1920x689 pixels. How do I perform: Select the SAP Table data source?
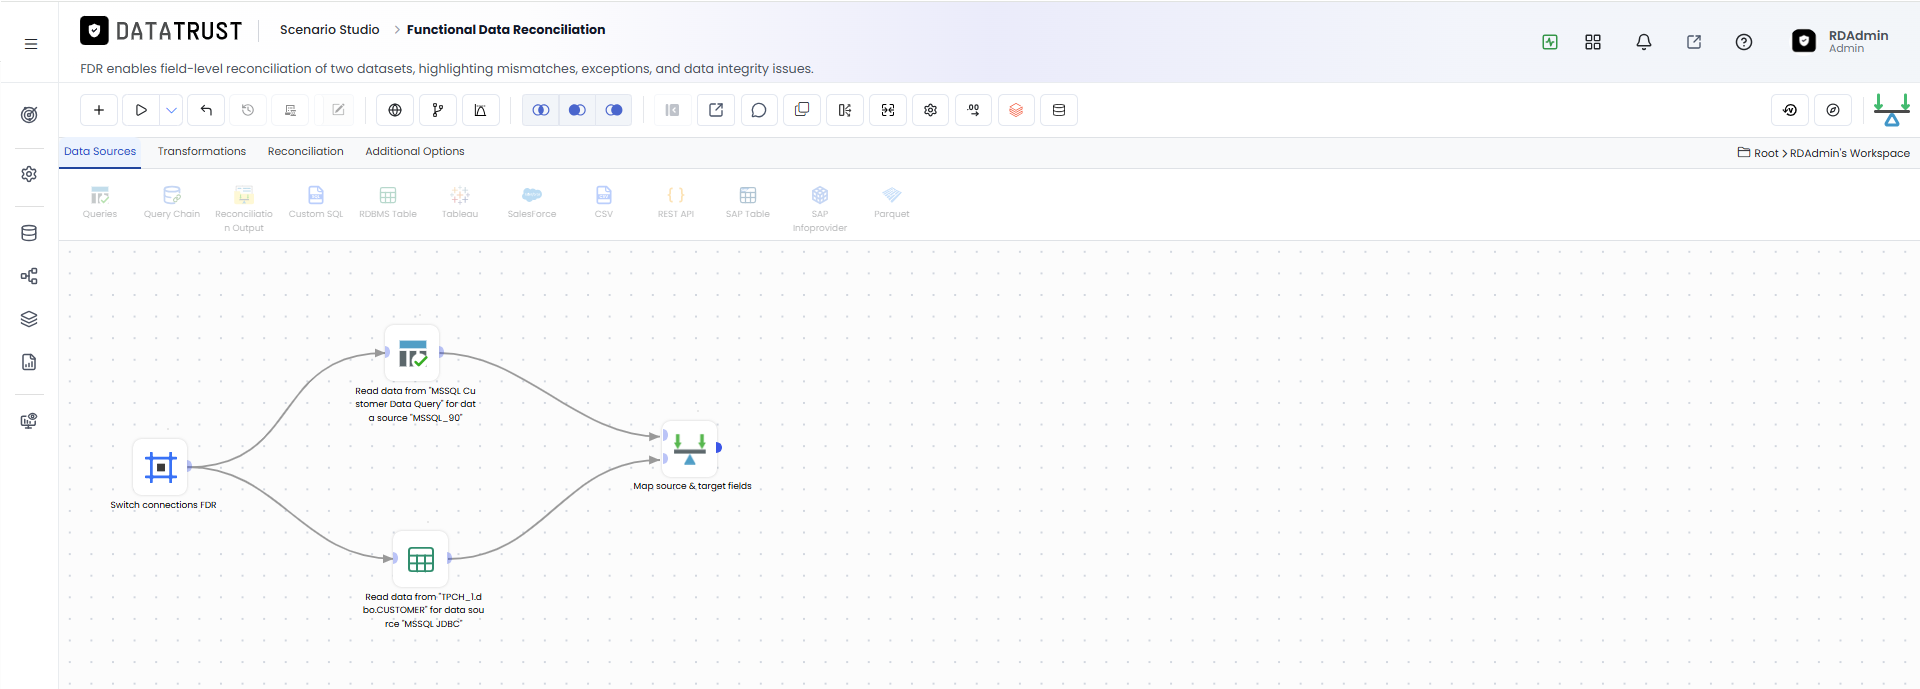[x=748, y=202]
